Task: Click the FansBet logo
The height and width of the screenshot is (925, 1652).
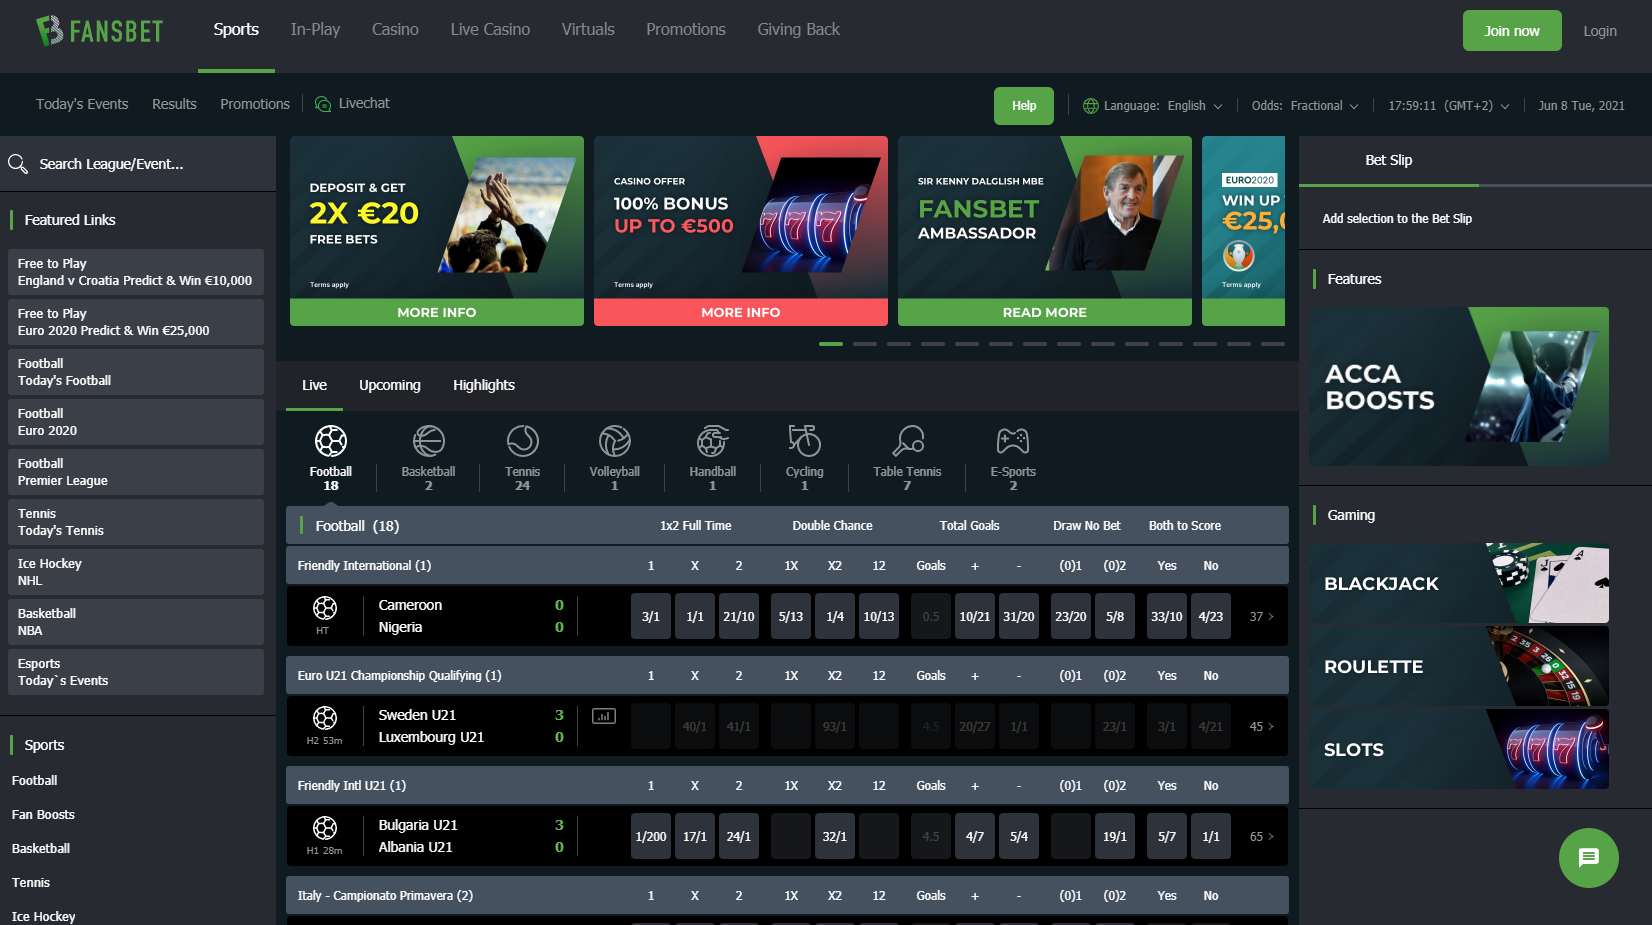Action: tap(99, 31)
